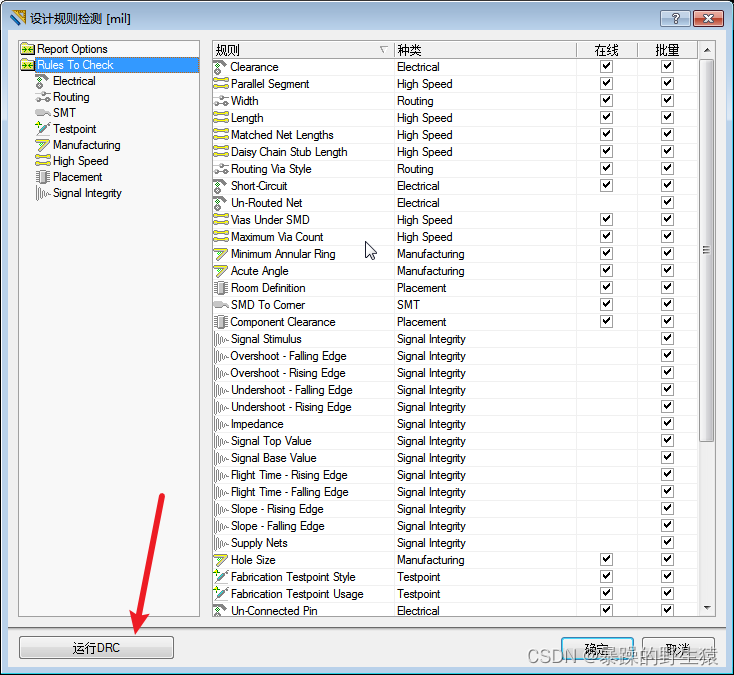Select High Speed in the category tree
734x675 pixels.
[x=80, y=161]
